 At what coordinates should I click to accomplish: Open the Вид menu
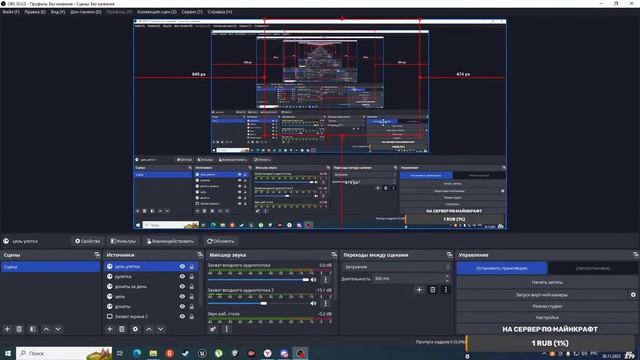tap(58, 12)
